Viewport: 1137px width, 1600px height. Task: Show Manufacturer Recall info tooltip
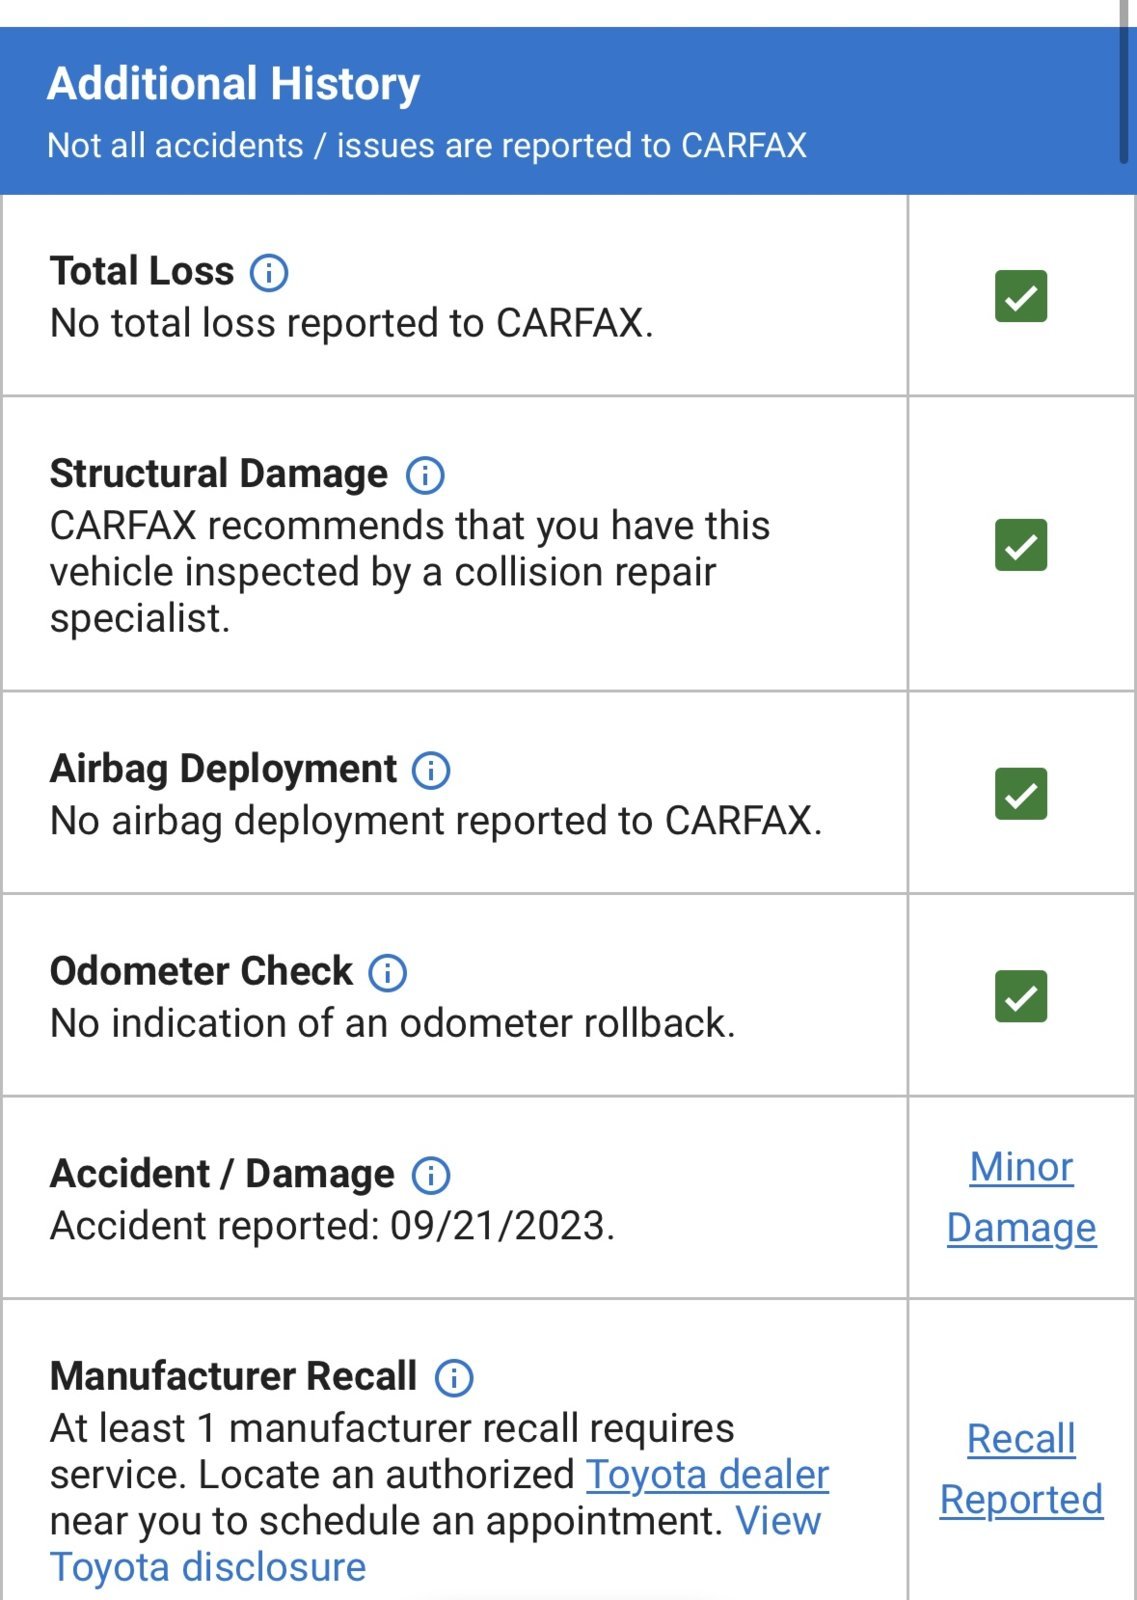click(x=454, y=1378)
